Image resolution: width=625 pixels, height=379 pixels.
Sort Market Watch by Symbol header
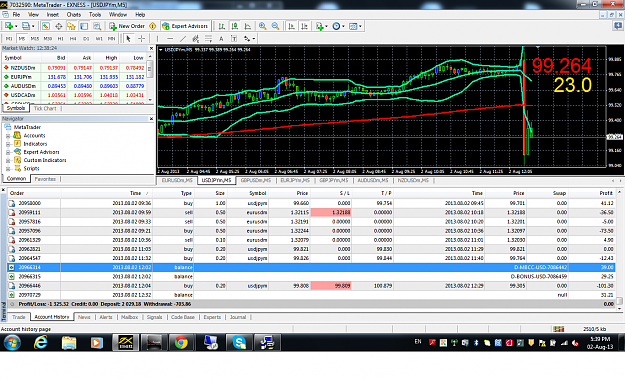pyautogui.click(x=13, y=58)
